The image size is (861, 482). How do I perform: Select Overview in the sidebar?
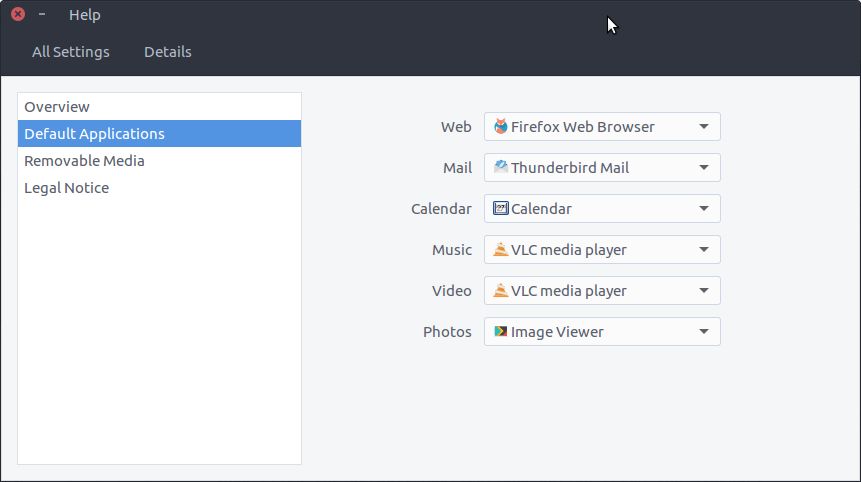pos(159,107)
